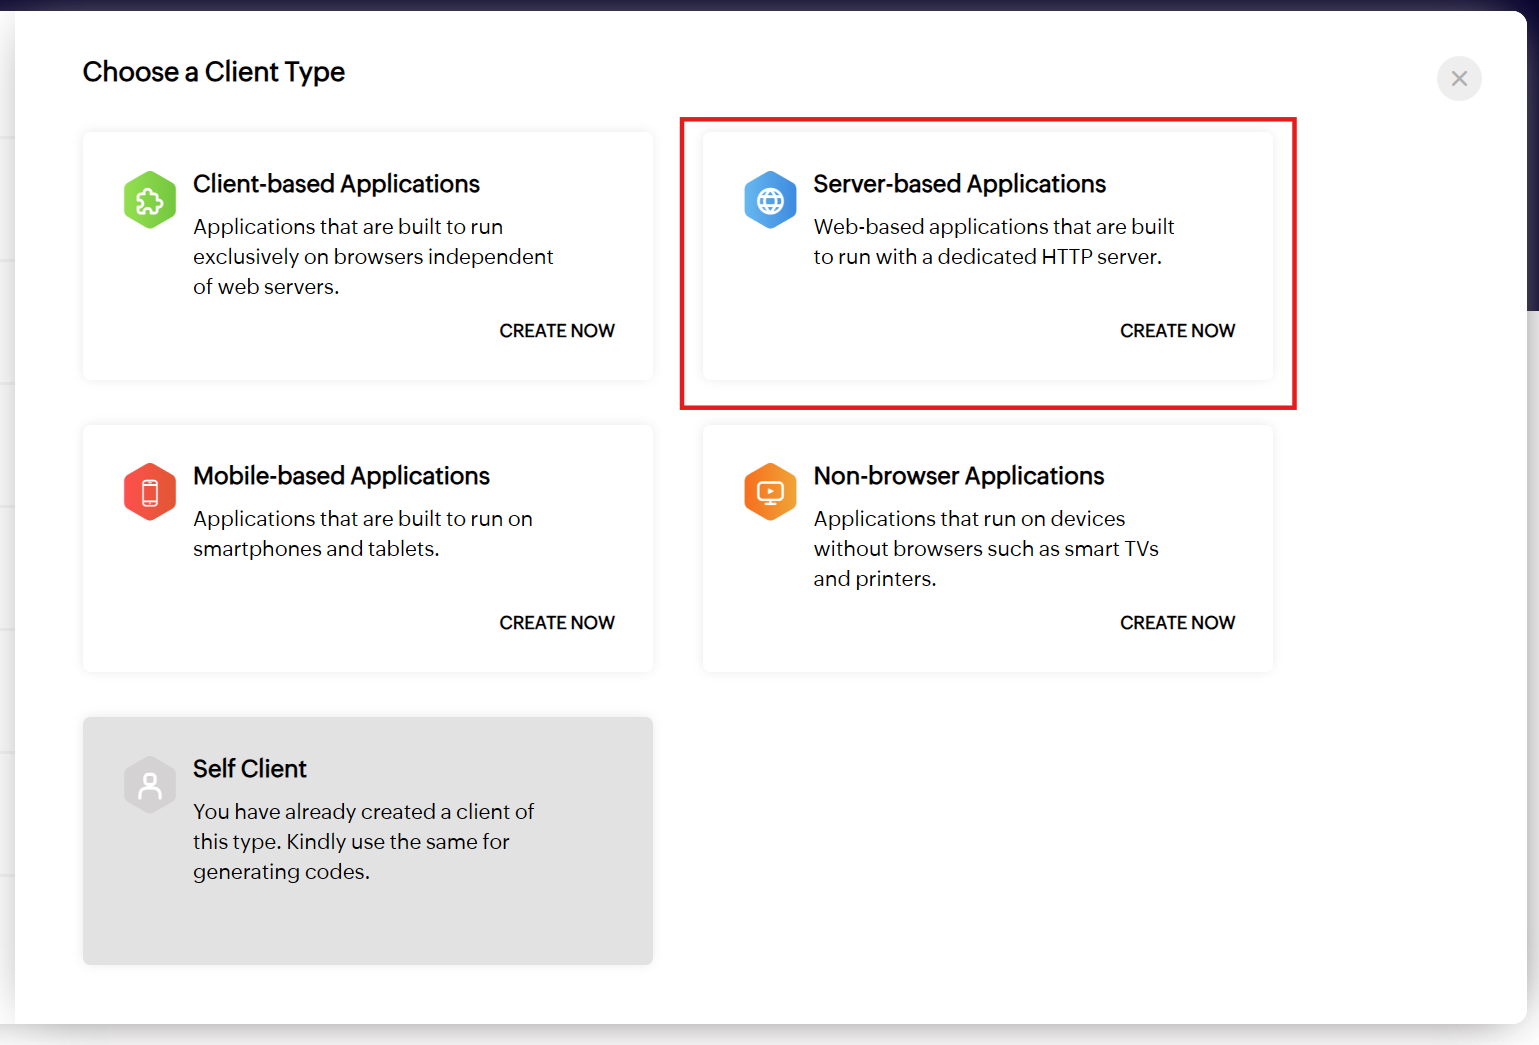Image resolution: width=1539 pixels, height=1045 pixels.
Task: Click the green puzzle-piece Client-based Applications icon
Action: click(150, 200)
